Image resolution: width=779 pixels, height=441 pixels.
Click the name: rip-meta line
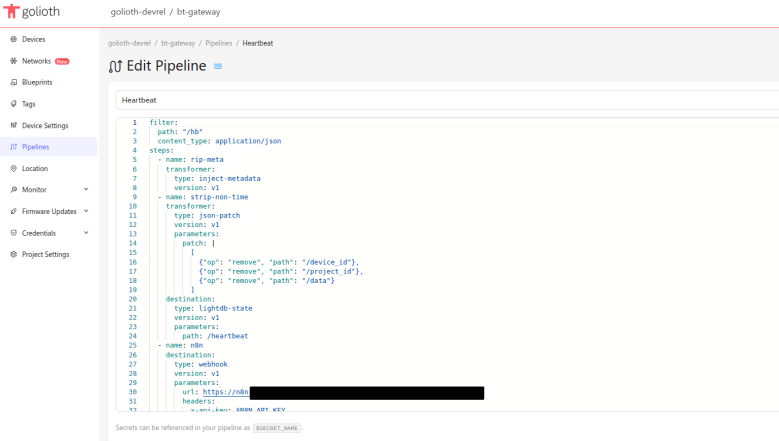click(194, 159)
